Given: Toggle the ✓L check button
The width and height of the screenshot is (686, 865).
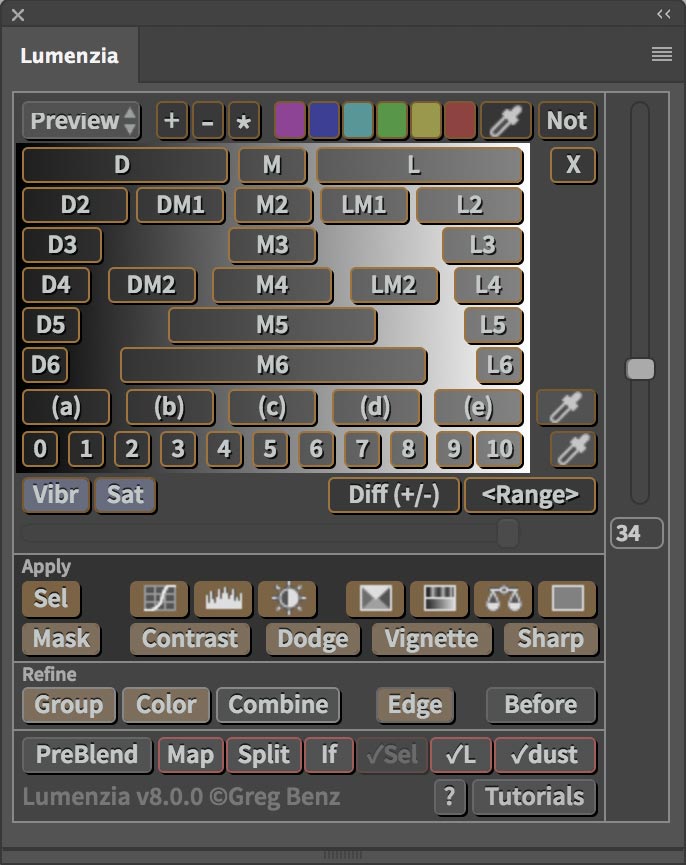Looking at the screenshot, I should click(460, 755).
